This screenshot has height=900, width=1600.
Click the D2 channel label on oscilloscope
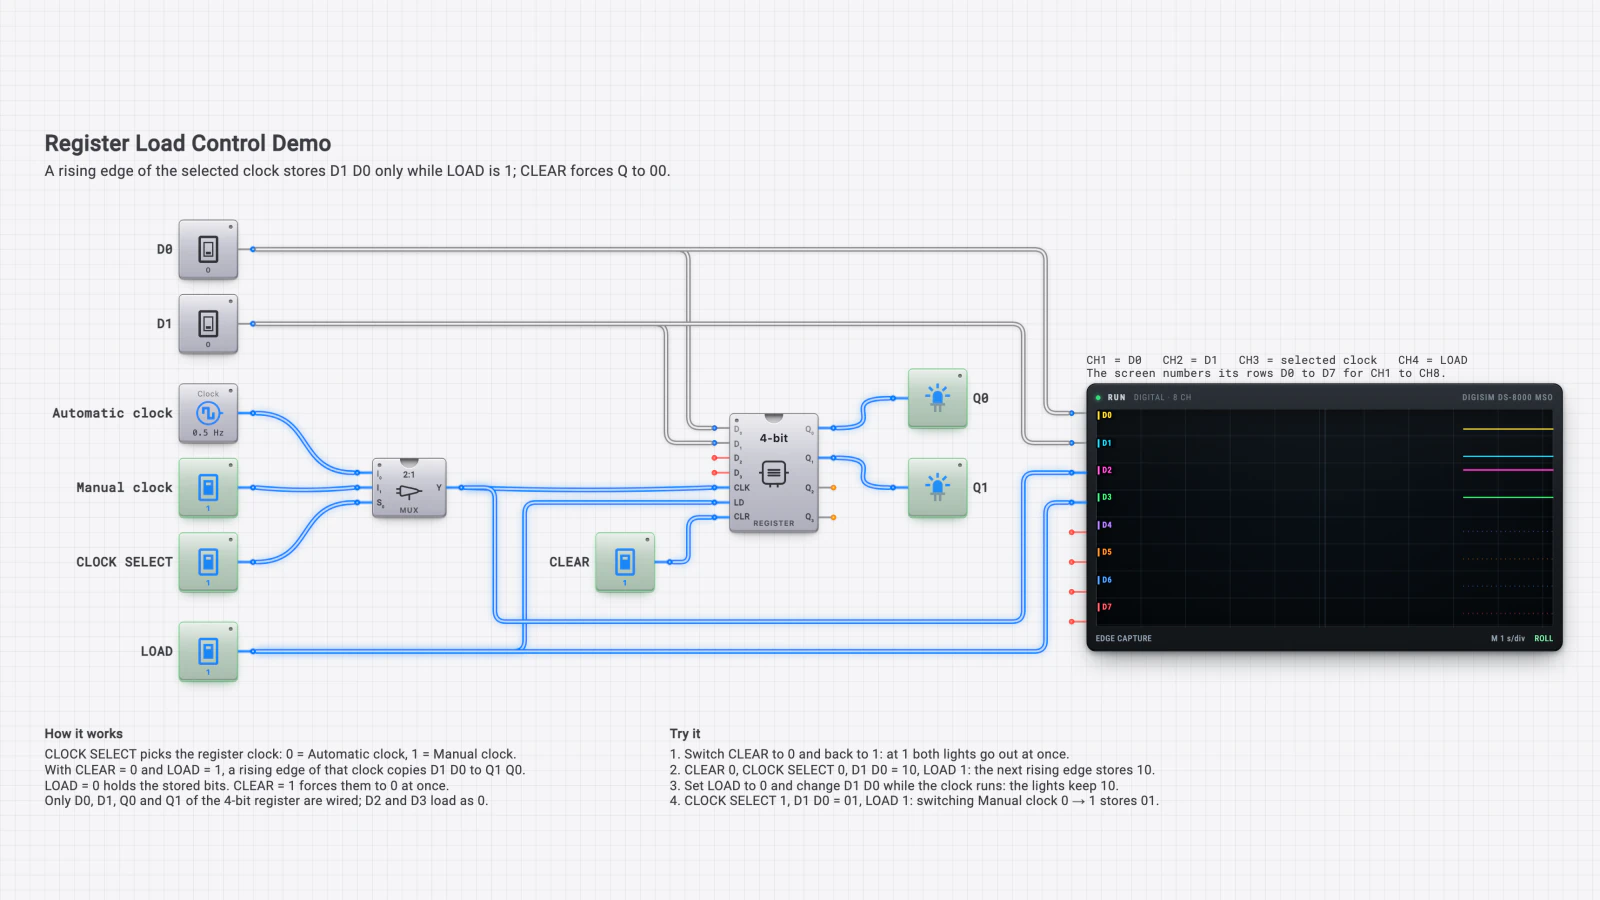[x=1105, y=470]
